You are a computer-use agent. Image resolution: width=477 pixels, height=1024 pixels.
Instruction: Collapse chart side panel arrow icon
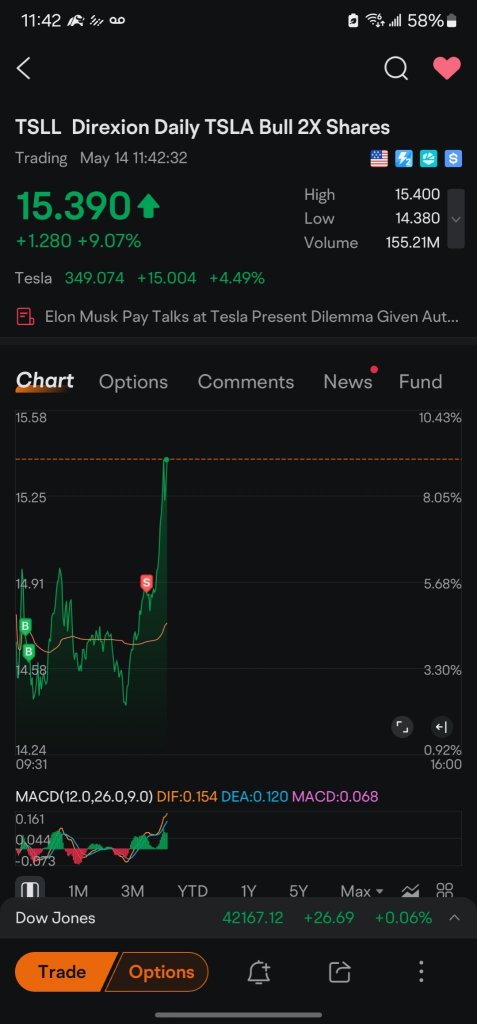[441, 727]
